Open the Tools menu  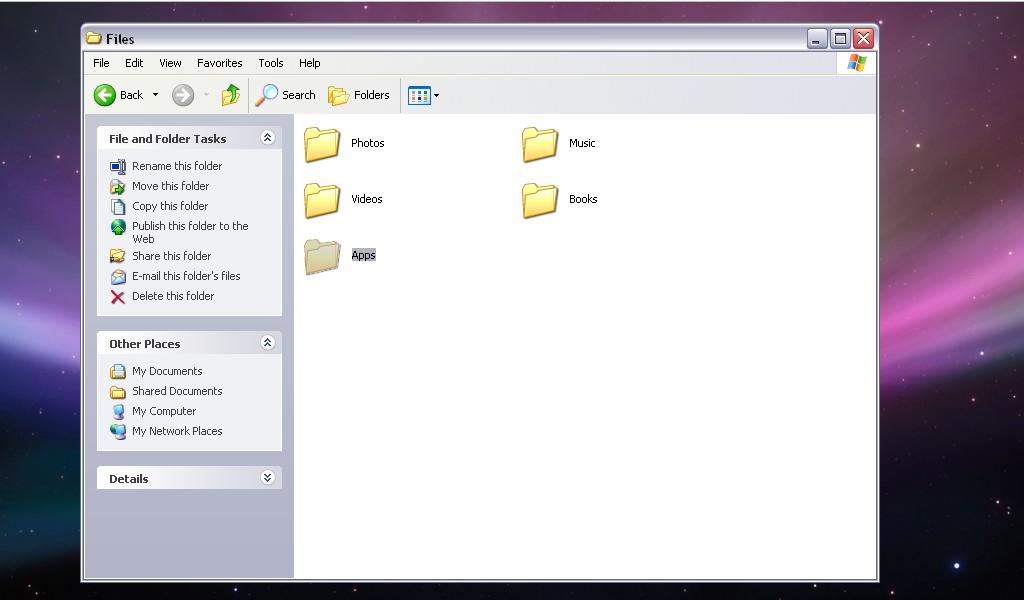270,63
